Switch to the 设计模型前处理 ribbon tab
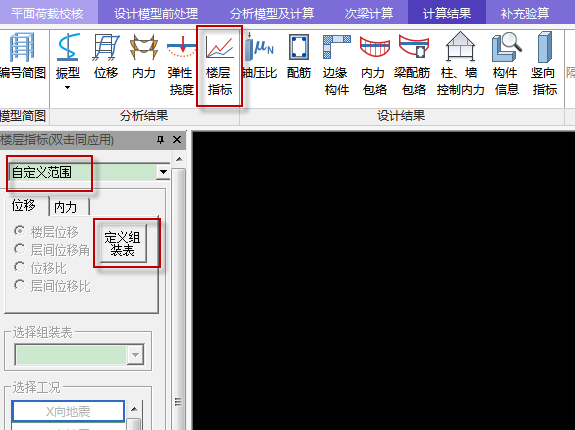575x430 pixels. [x=156, y=13]
